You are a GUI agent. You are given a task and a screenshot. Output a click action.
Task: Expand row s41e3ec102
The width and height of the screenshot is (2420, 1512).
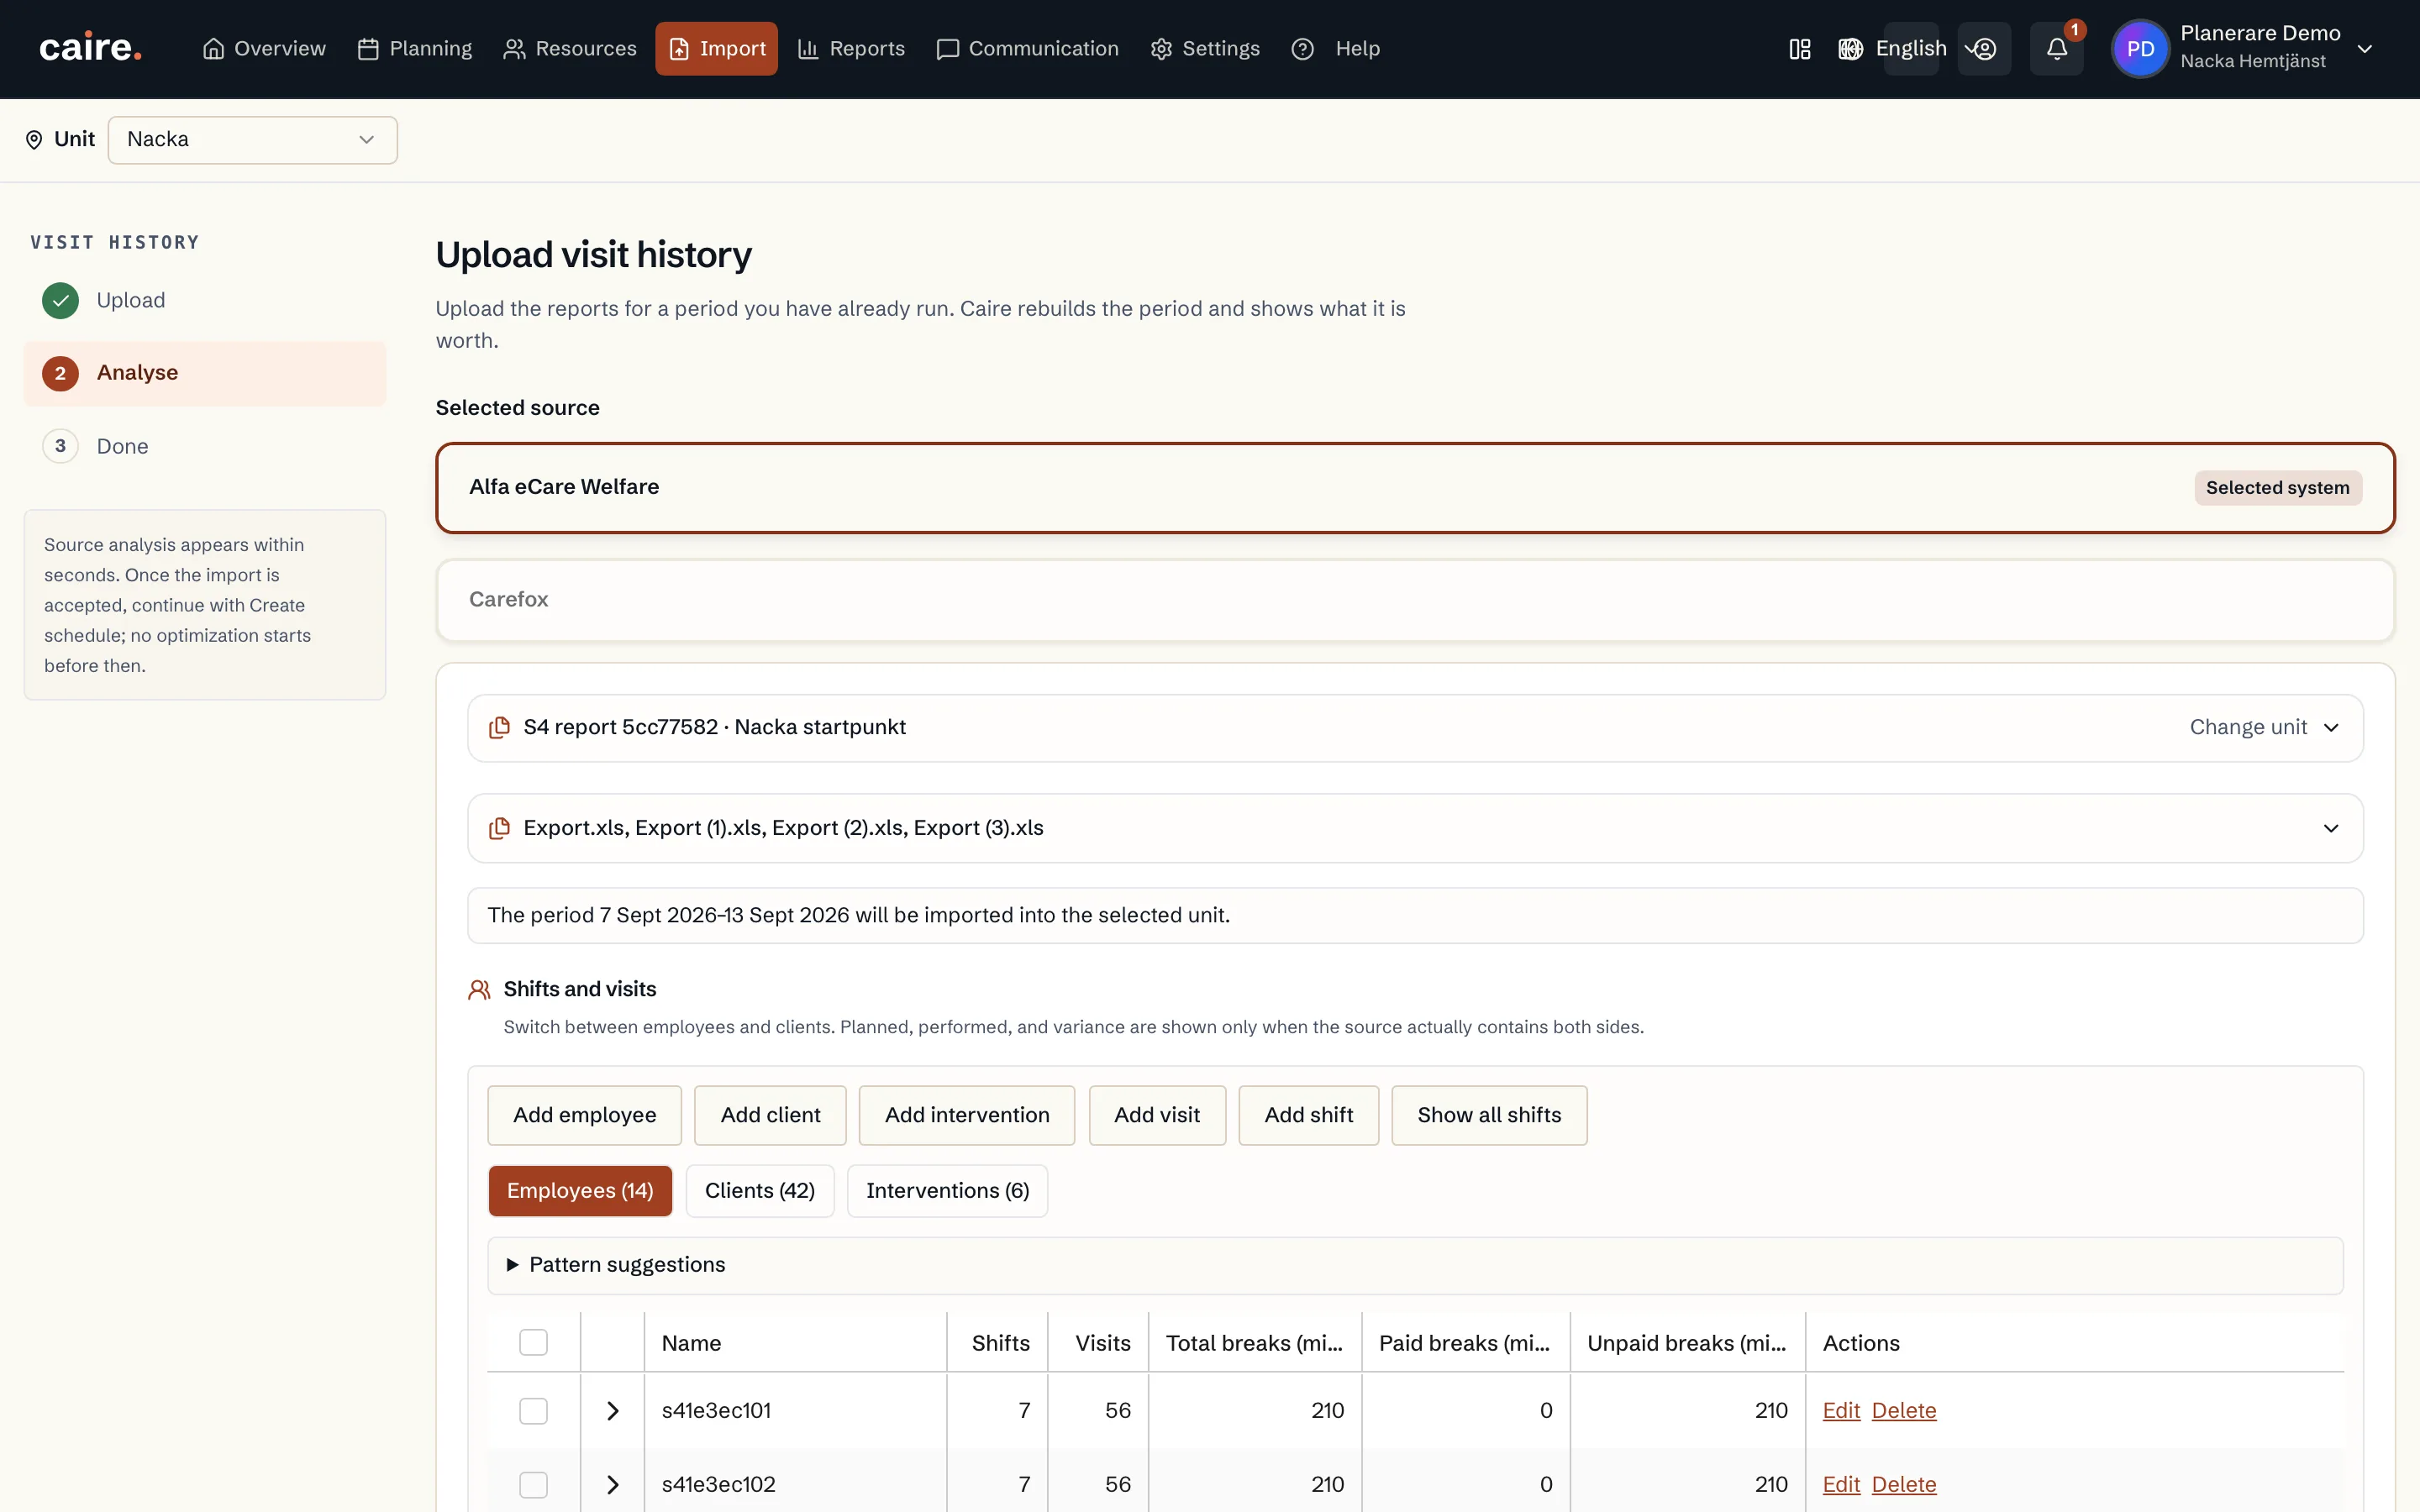(x=613, y=1485)
